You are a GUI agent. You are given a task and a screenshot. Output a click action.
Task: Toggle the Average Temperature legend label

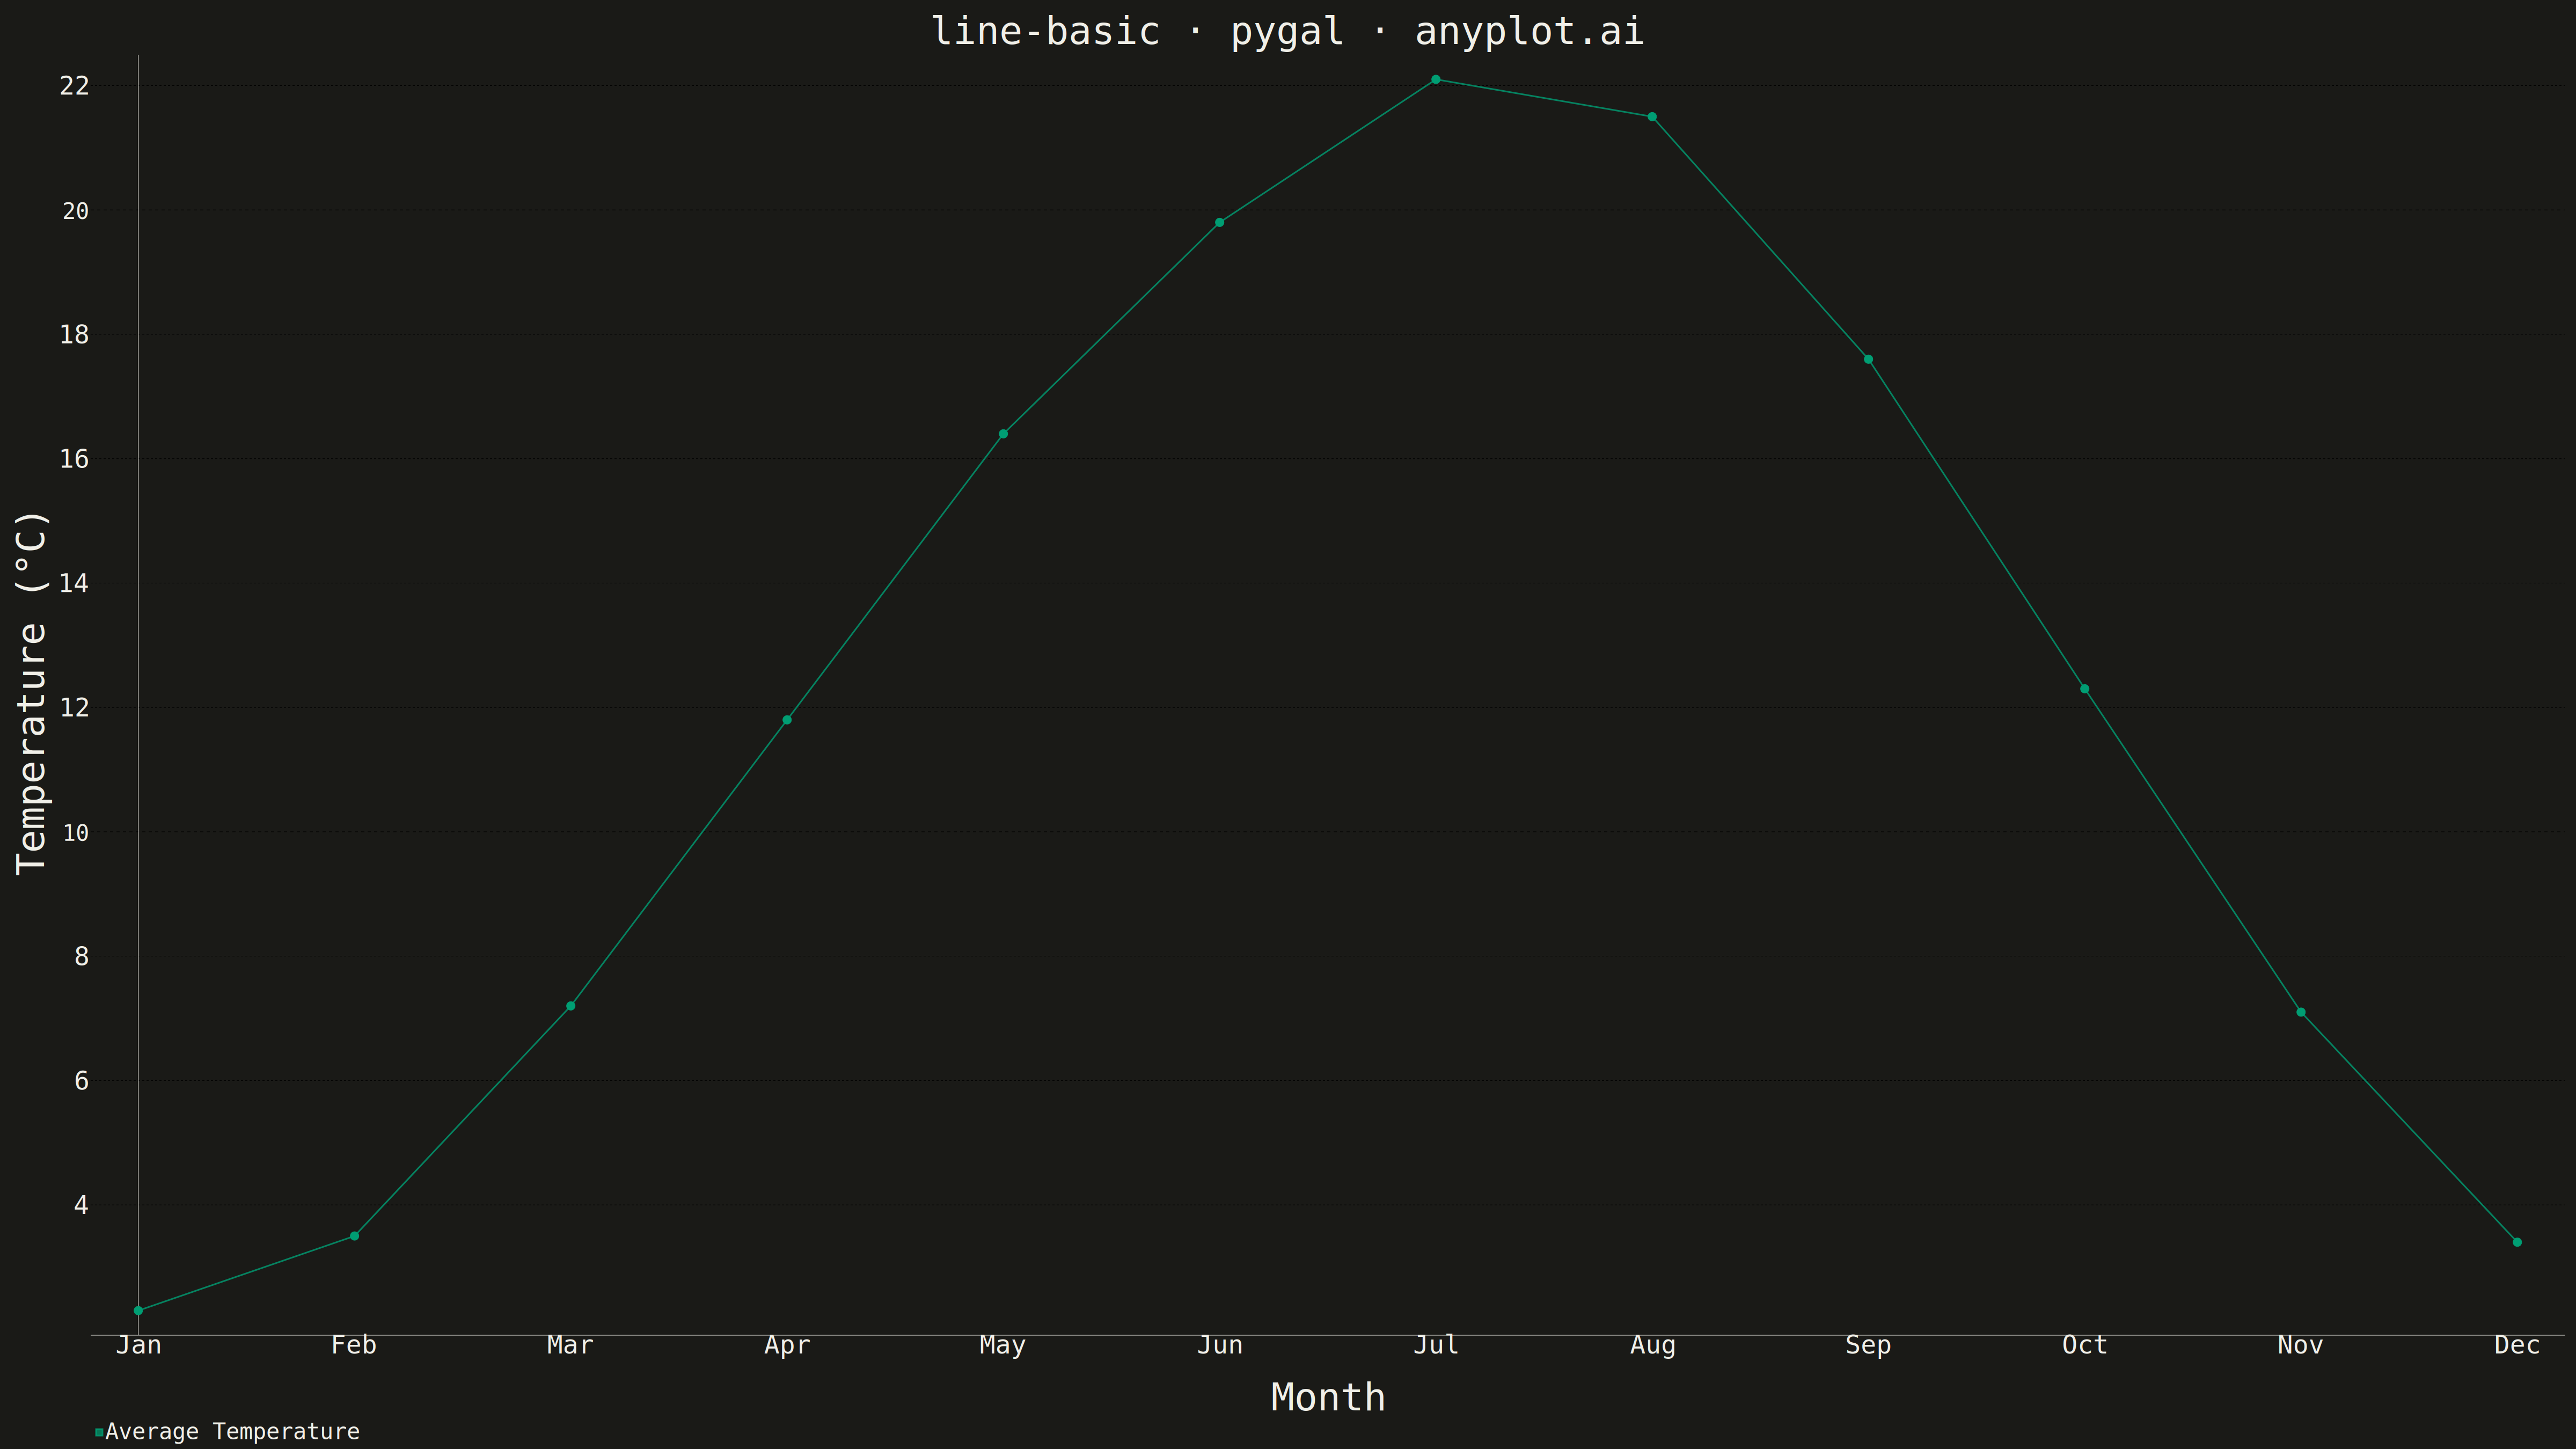tap(232, 1432)
